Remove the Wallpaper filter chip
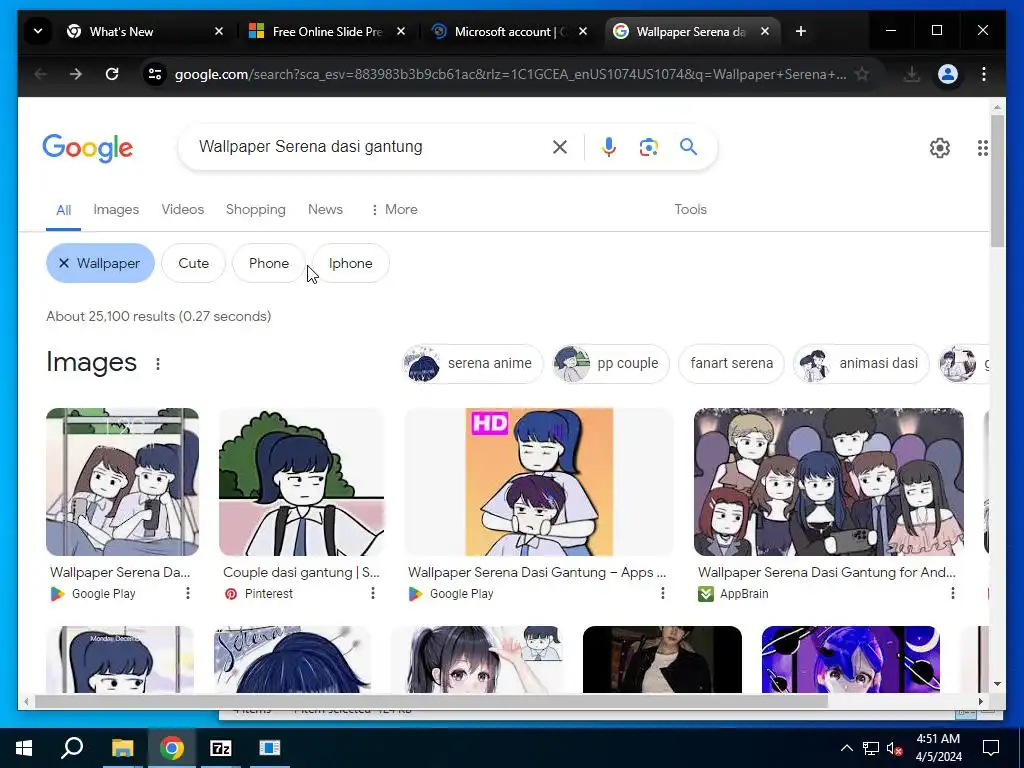This screenshot has width=1024, height=768. 100,263
